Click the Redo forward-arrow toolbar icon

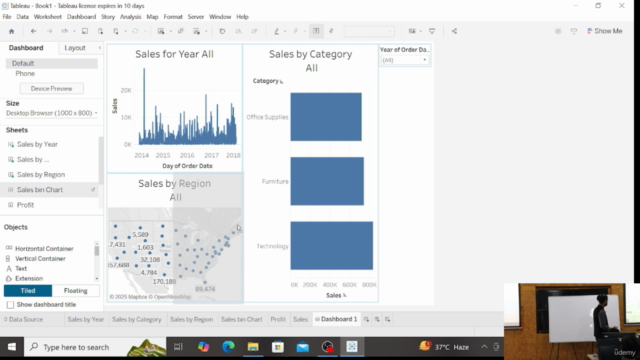click(x=49, y=31)
